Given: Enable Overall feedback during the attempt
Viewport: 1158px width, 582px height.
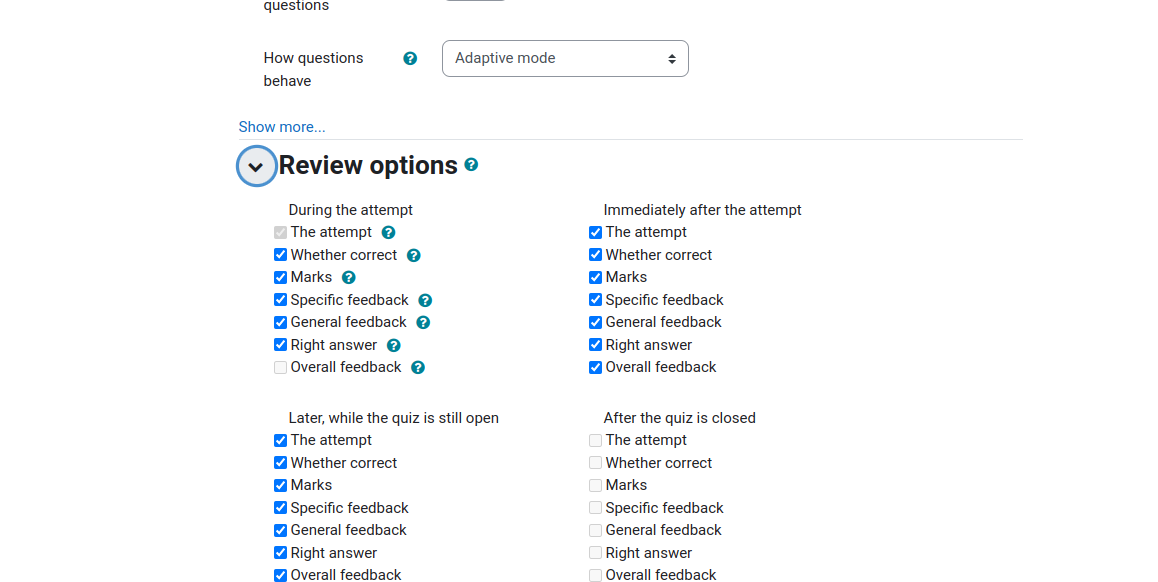Looking at the screenshot, I should [281, 368].
